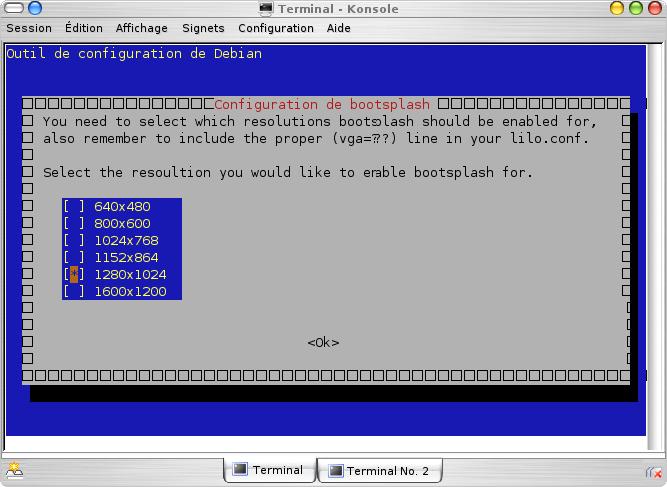Click the window menu icon in the title bar

point(12,9)
